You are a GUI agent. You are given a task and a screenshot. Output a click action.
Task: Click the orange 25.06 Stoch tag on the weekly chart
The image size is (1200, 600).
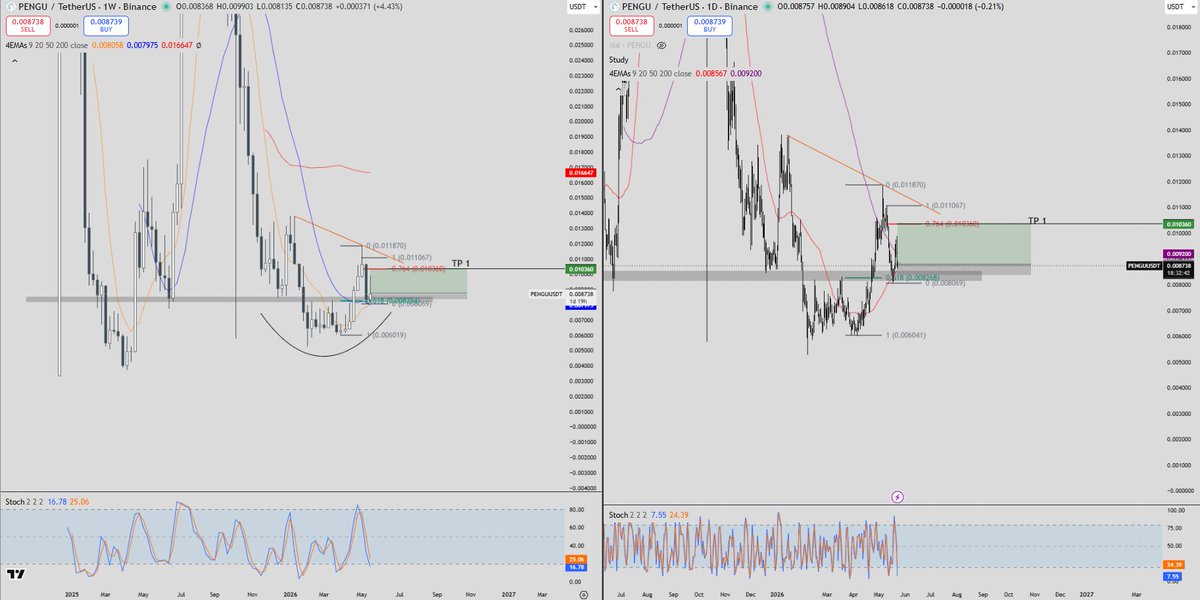click(575, 558)
